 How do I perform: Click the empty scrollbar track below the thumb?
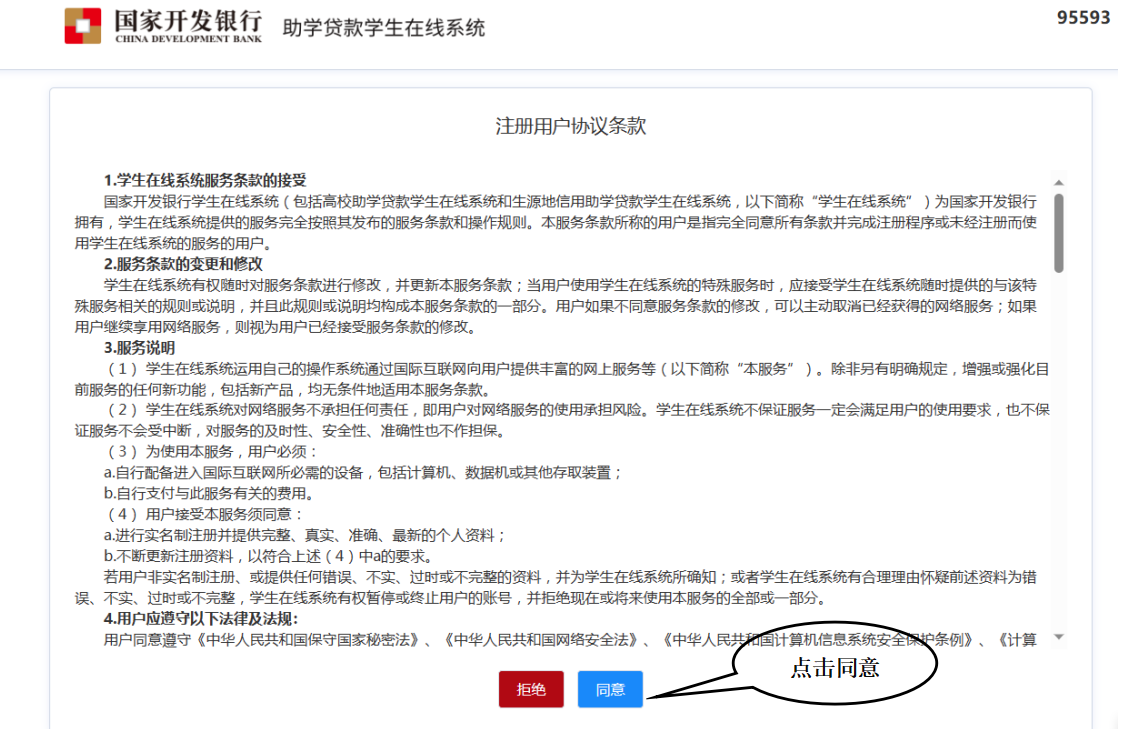pyautogui.click(x=1058, y=450)
